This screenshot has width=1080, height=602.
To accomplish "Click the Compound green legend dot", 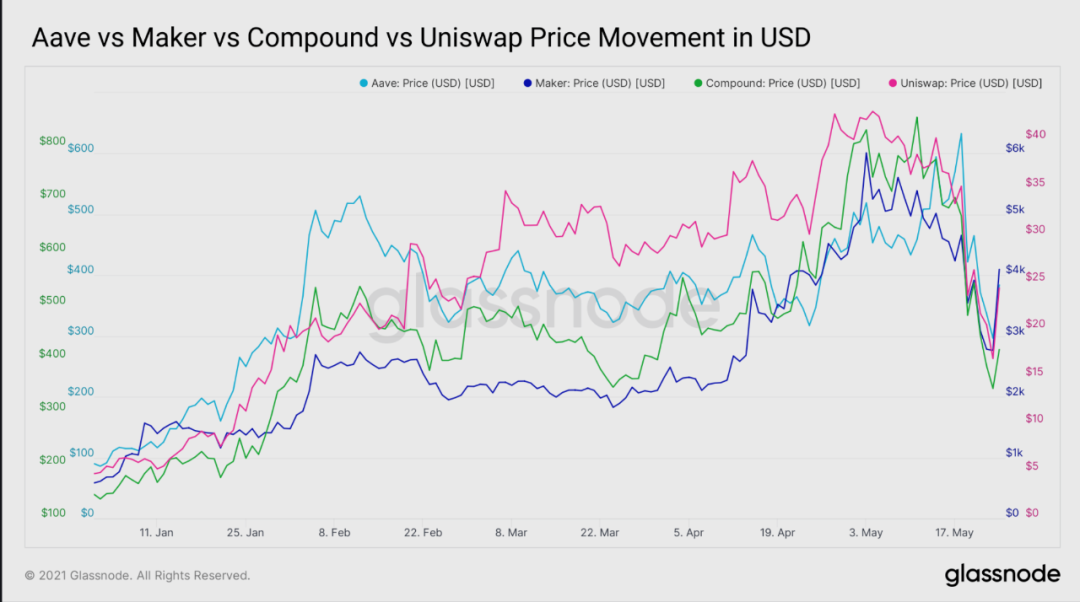I will [698, 83].
